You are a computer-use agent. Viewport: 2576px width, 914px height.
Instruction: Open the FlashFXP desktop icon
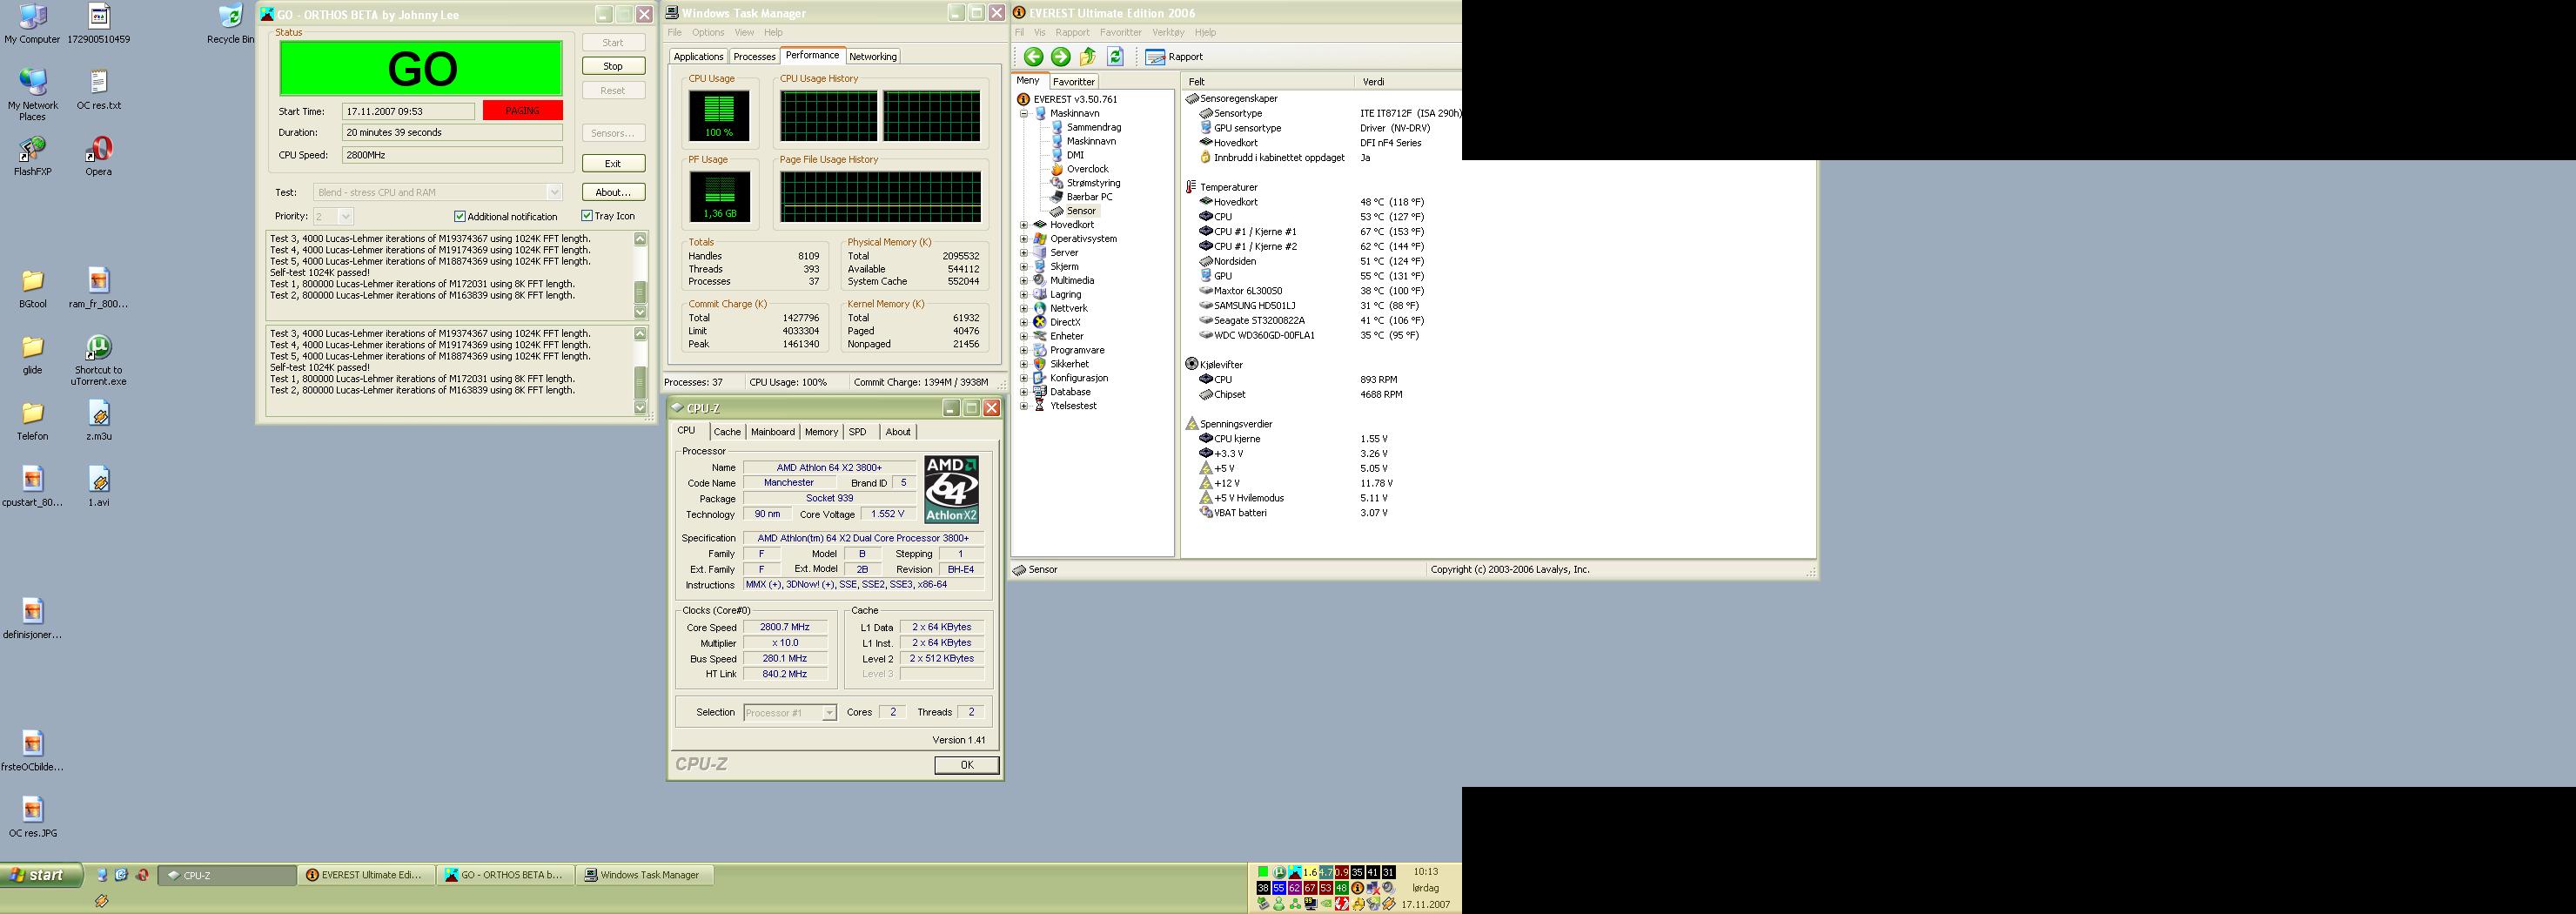(x=32, y=156)
